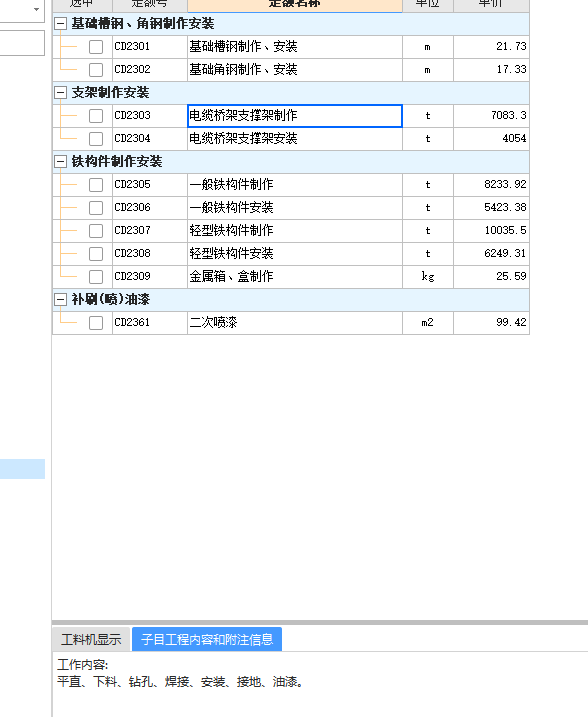Select the price cell 21.73
588x717 pixels.
coord(492,47)
